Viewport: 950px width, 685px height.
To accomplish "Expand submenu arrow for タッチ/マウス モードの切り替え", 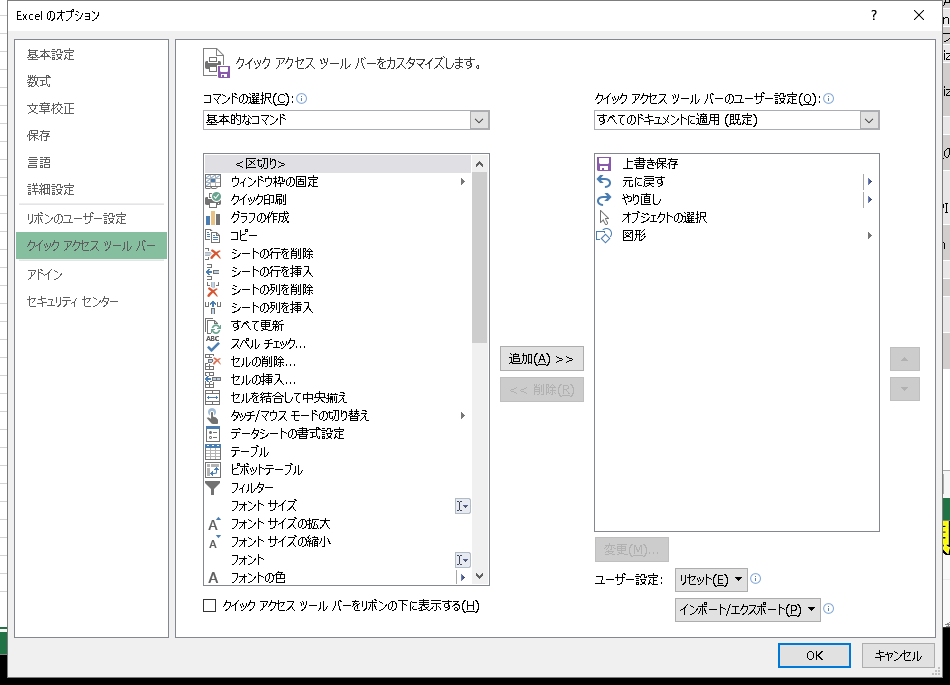I will tap(463, 415).
